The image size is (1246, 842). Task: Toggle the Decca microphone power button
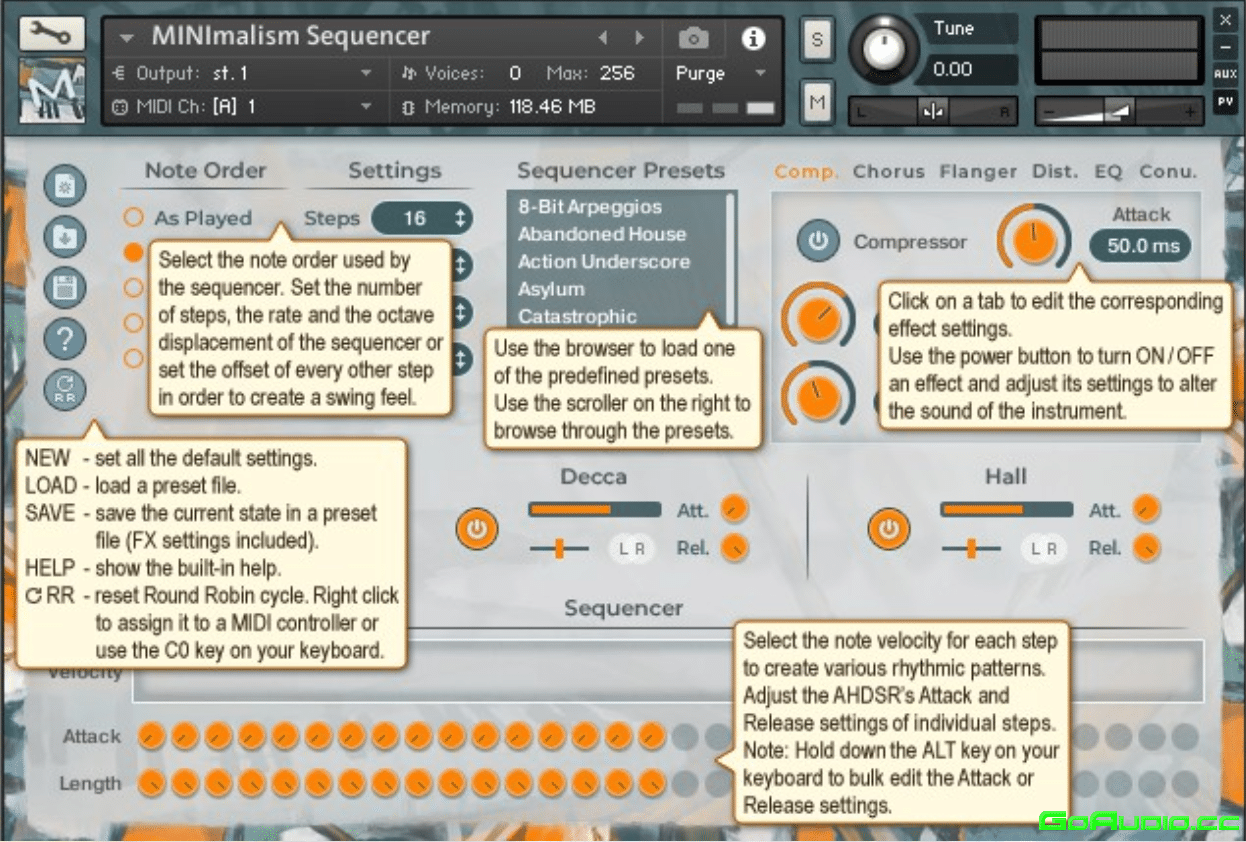477,529
